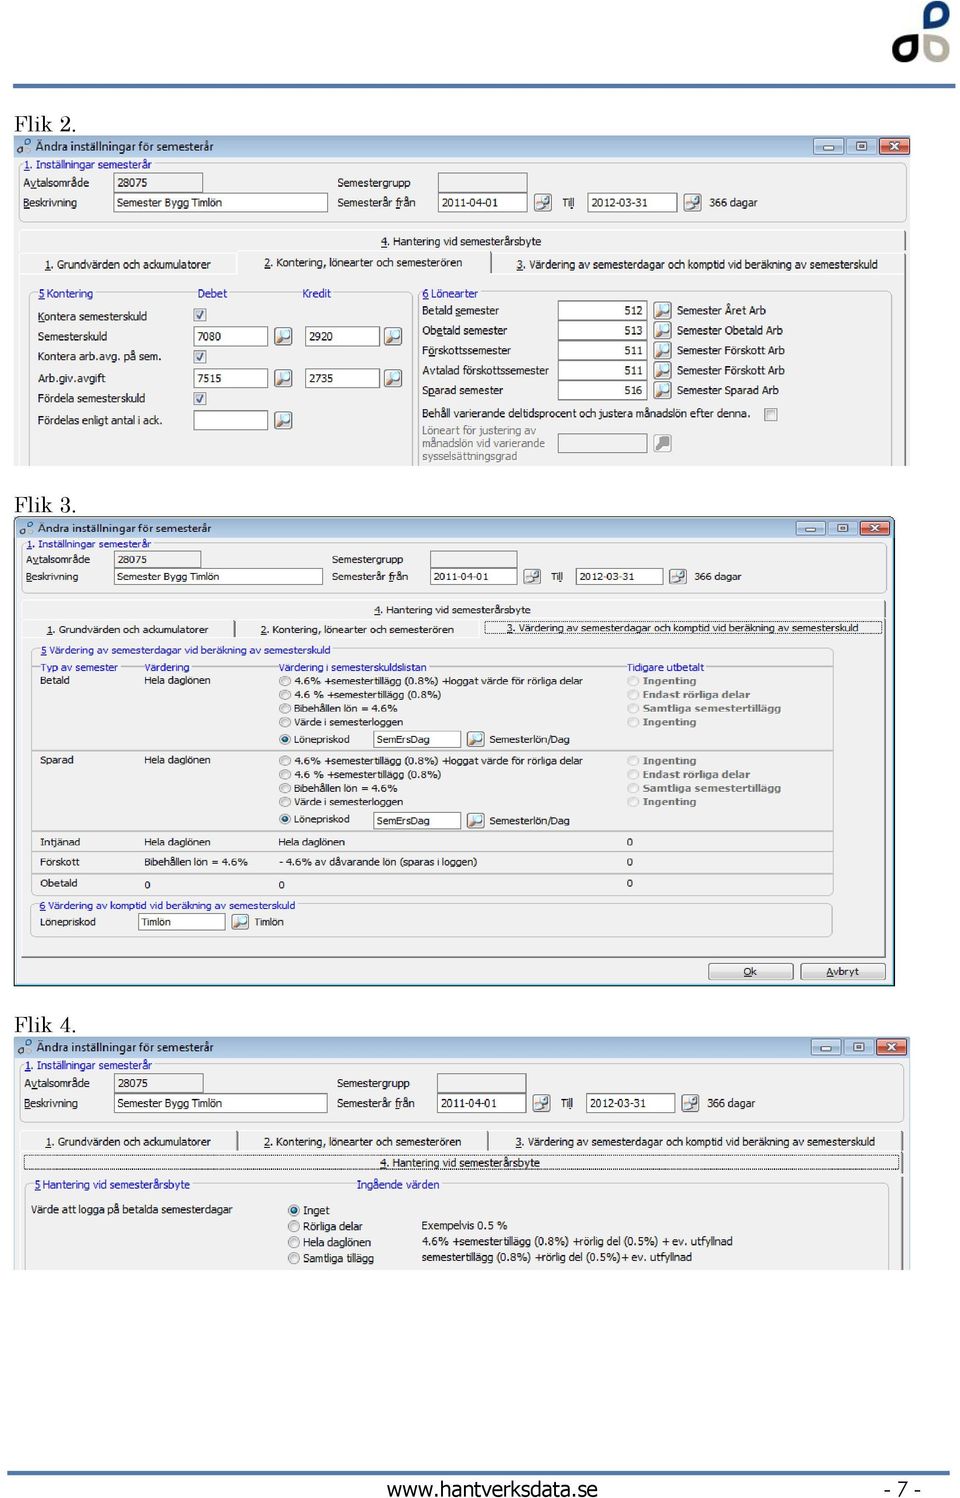The image size is (960, 1498).
Task: Open Grundvärden och ackumulatorer tab in Flik 3
Action: point(127,630)
